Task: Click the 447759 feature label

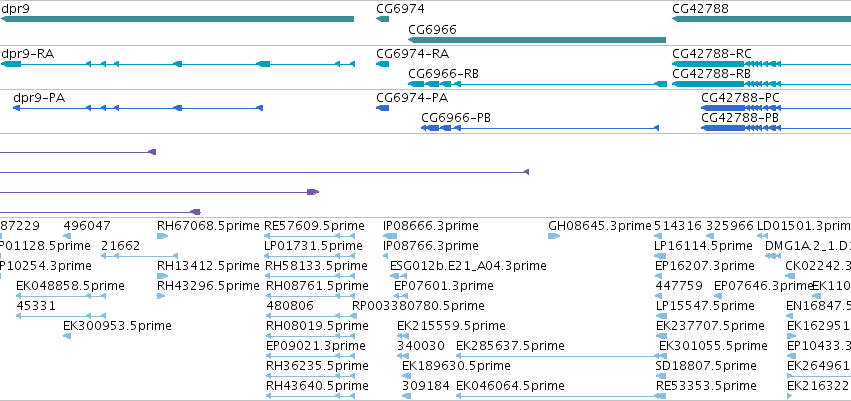Action: click(x=679, y=286)
